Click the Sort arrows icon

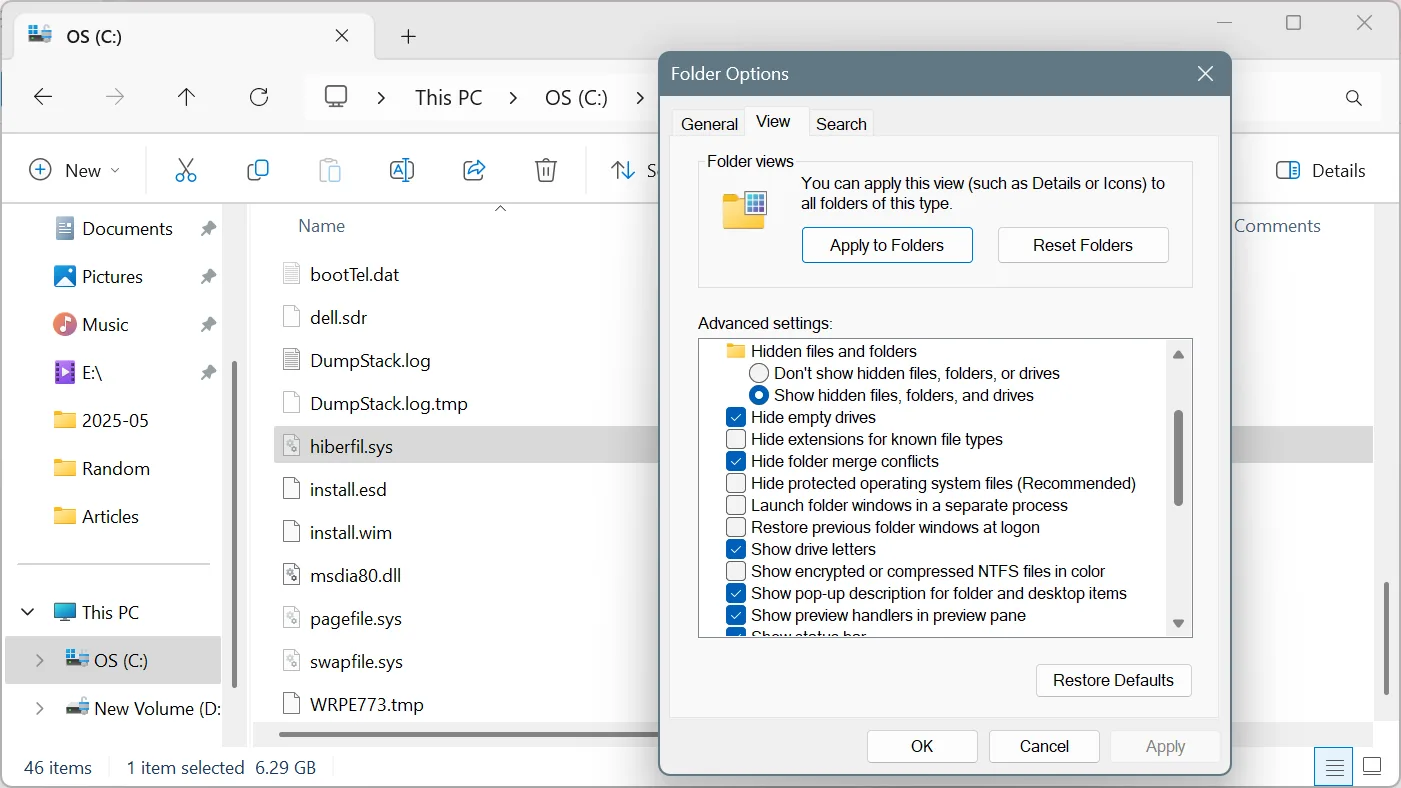click(624, 170)
